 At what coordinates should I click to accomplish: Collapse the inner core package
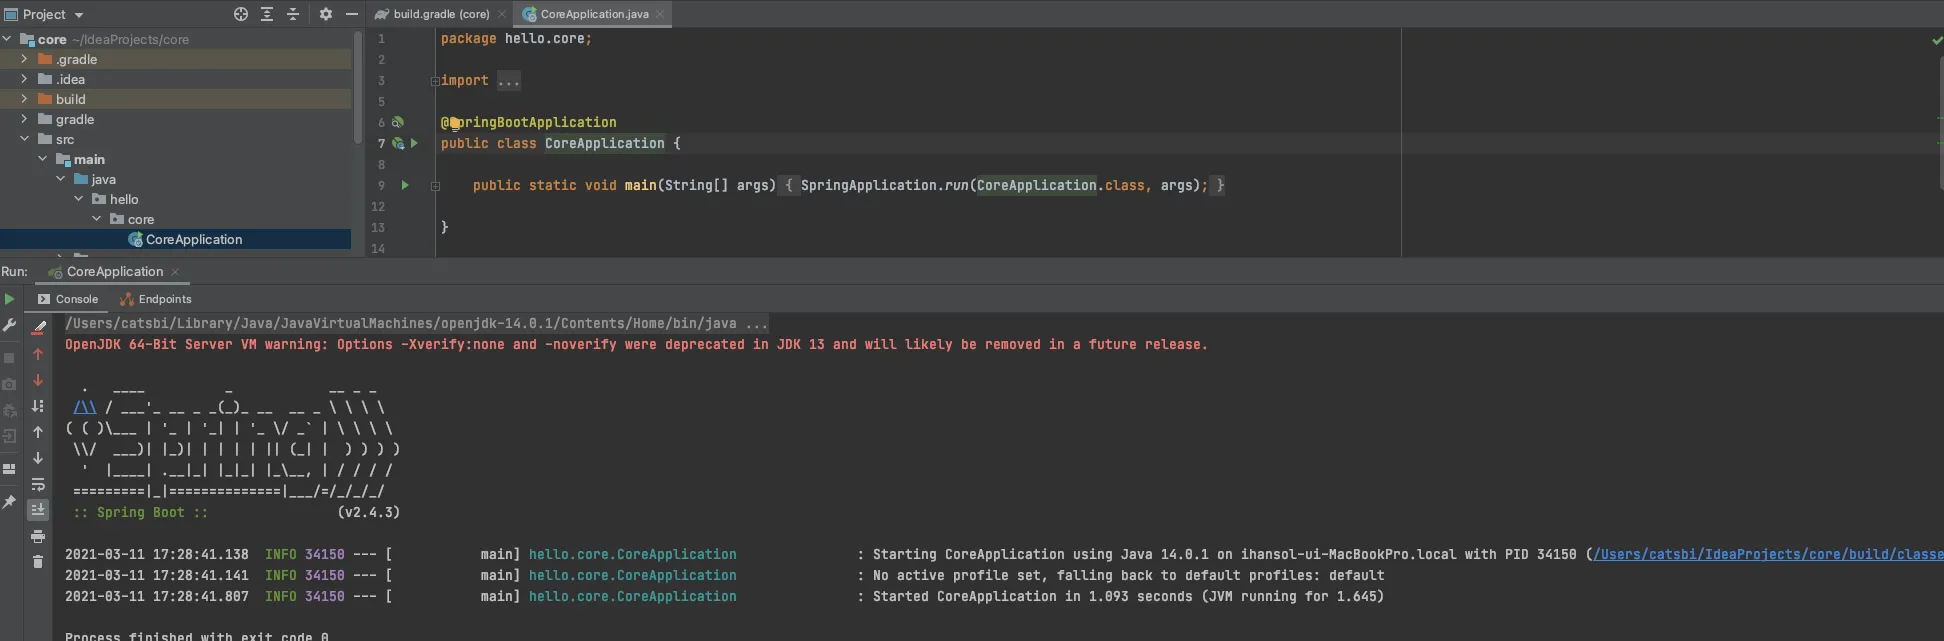tap(96, 219)
